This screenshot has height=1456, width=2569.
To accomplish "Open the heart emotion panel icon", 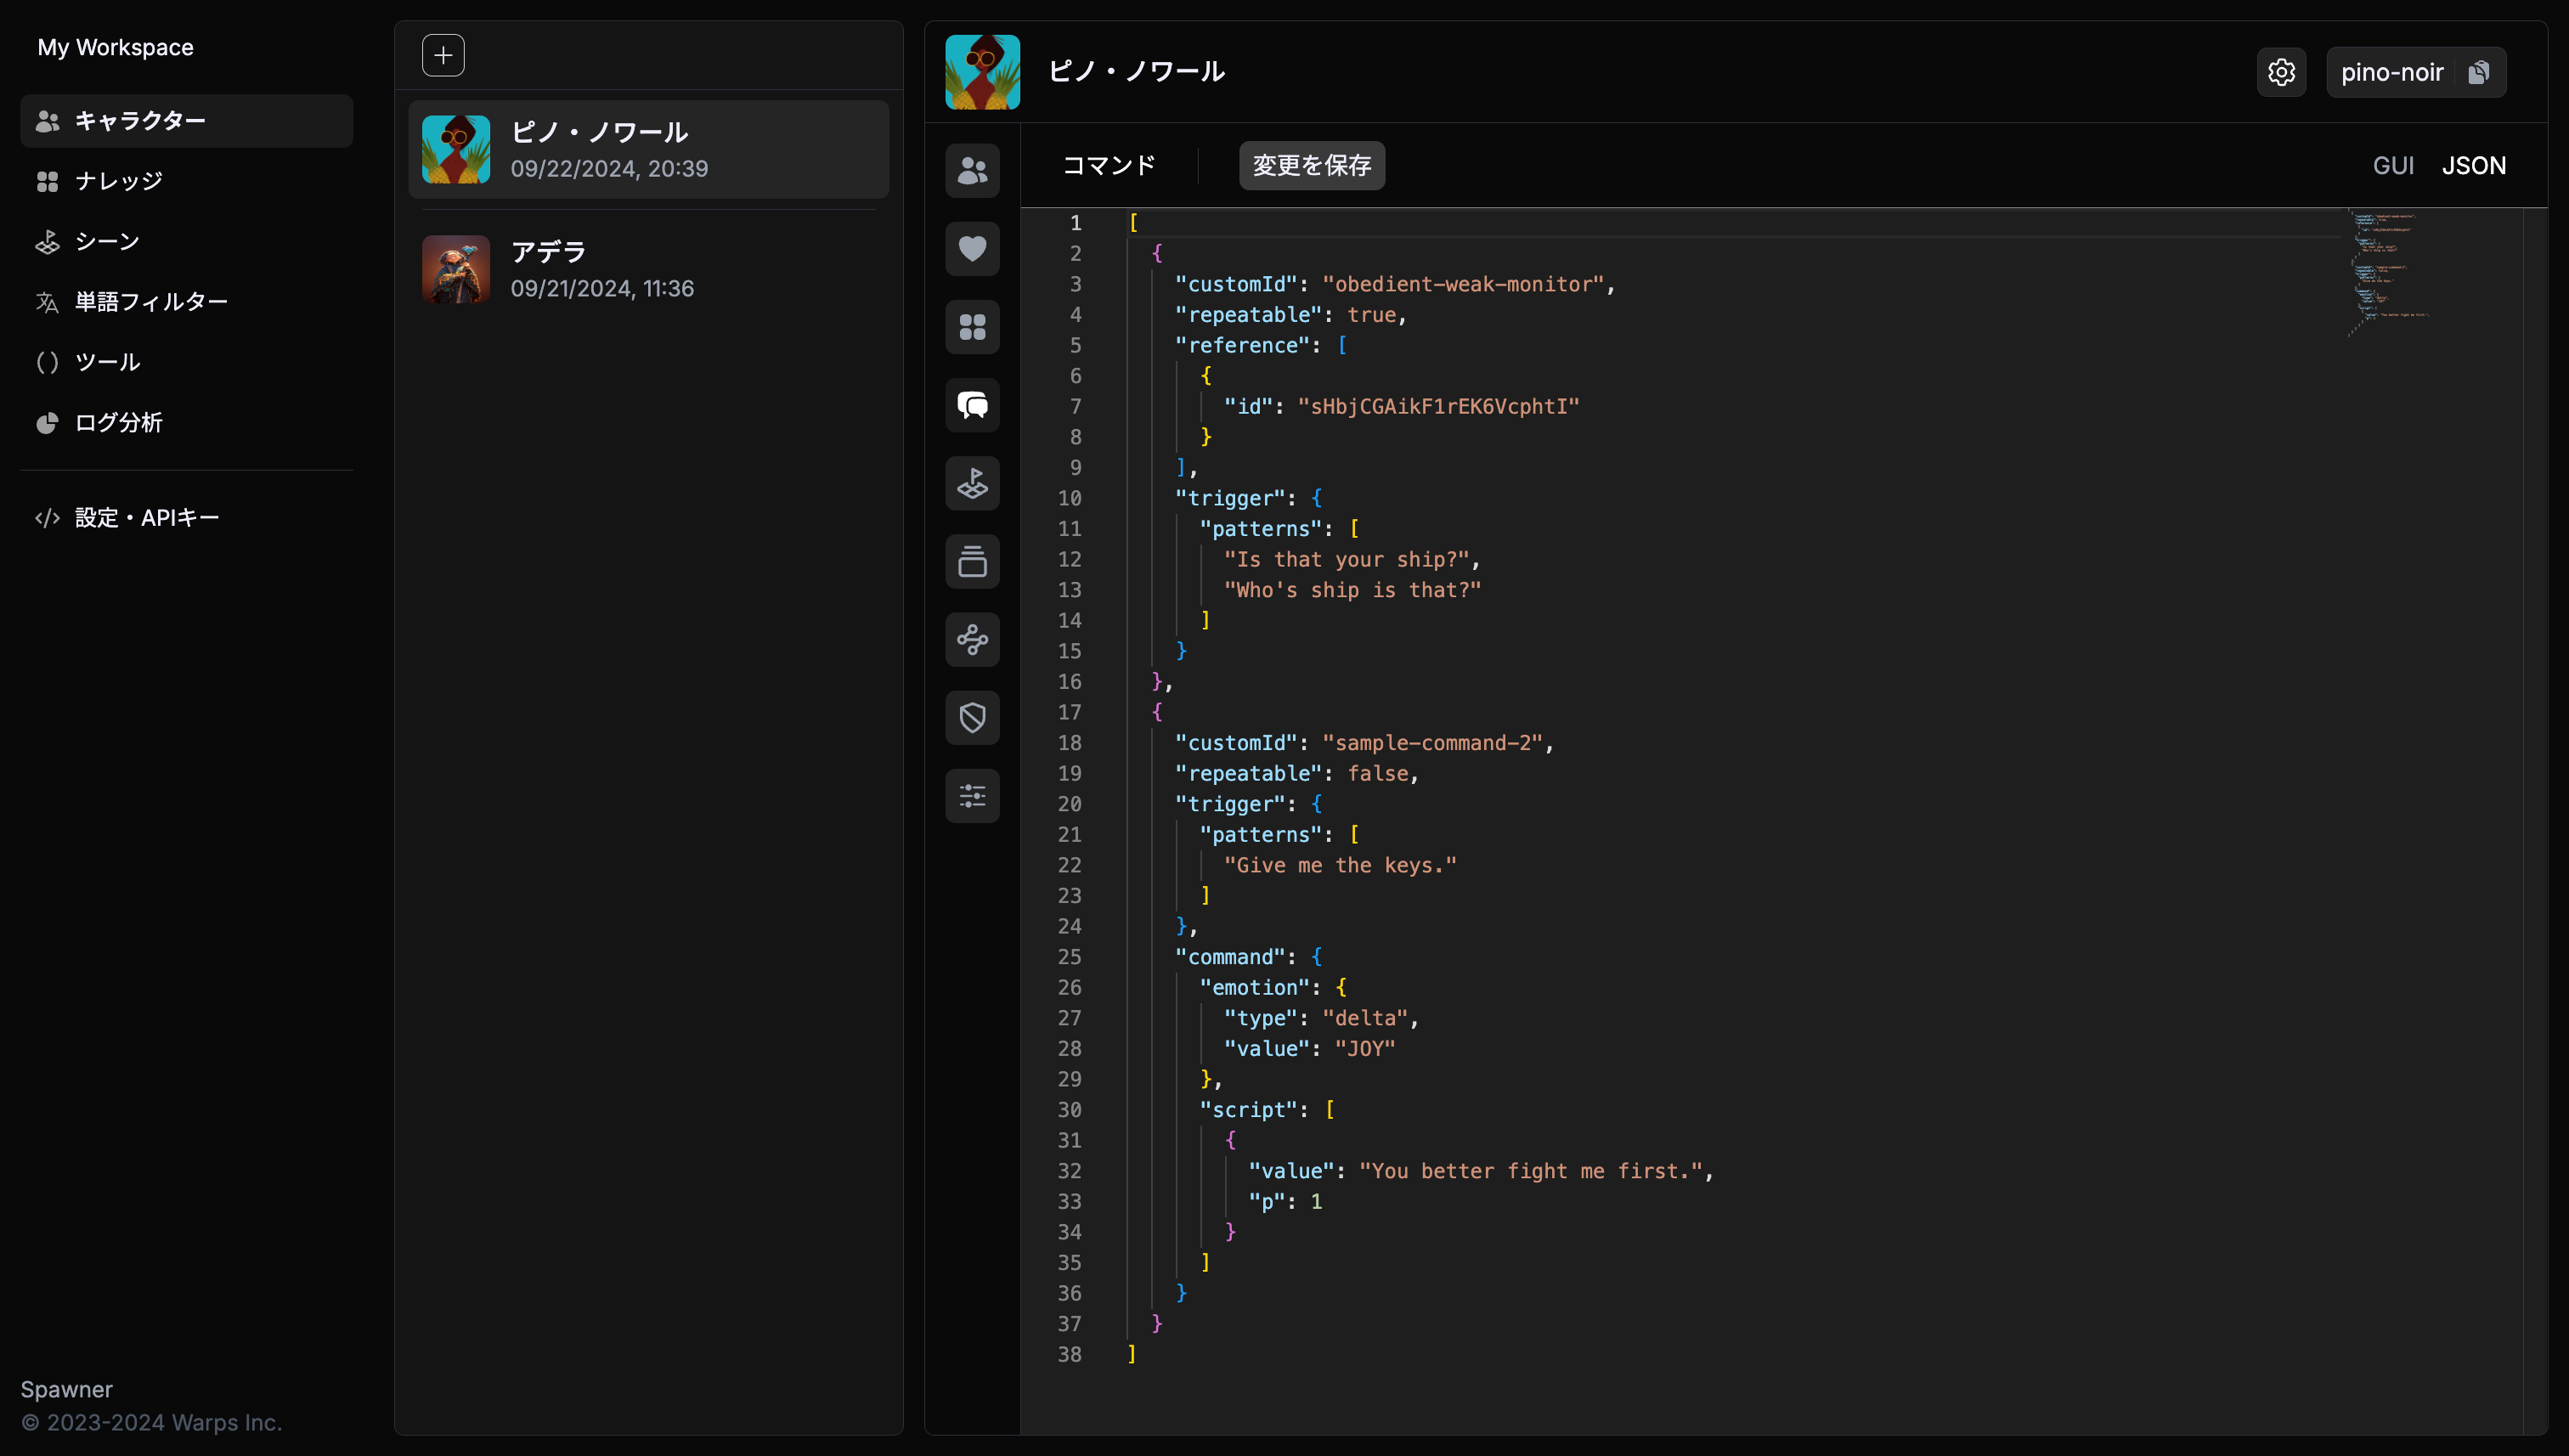I will tap(972, 249).
